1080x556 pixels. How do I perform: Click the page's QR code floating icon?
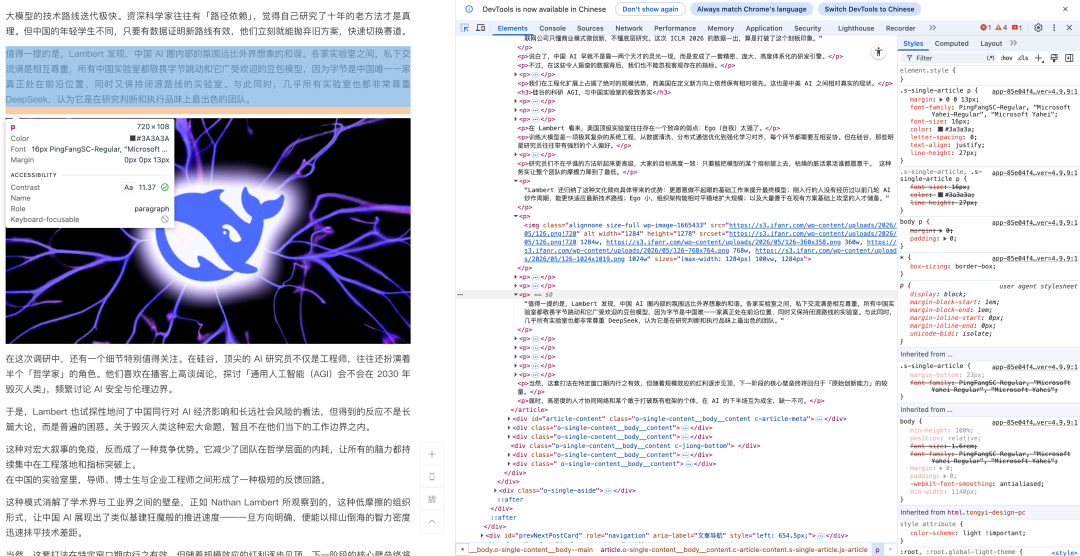432,498
